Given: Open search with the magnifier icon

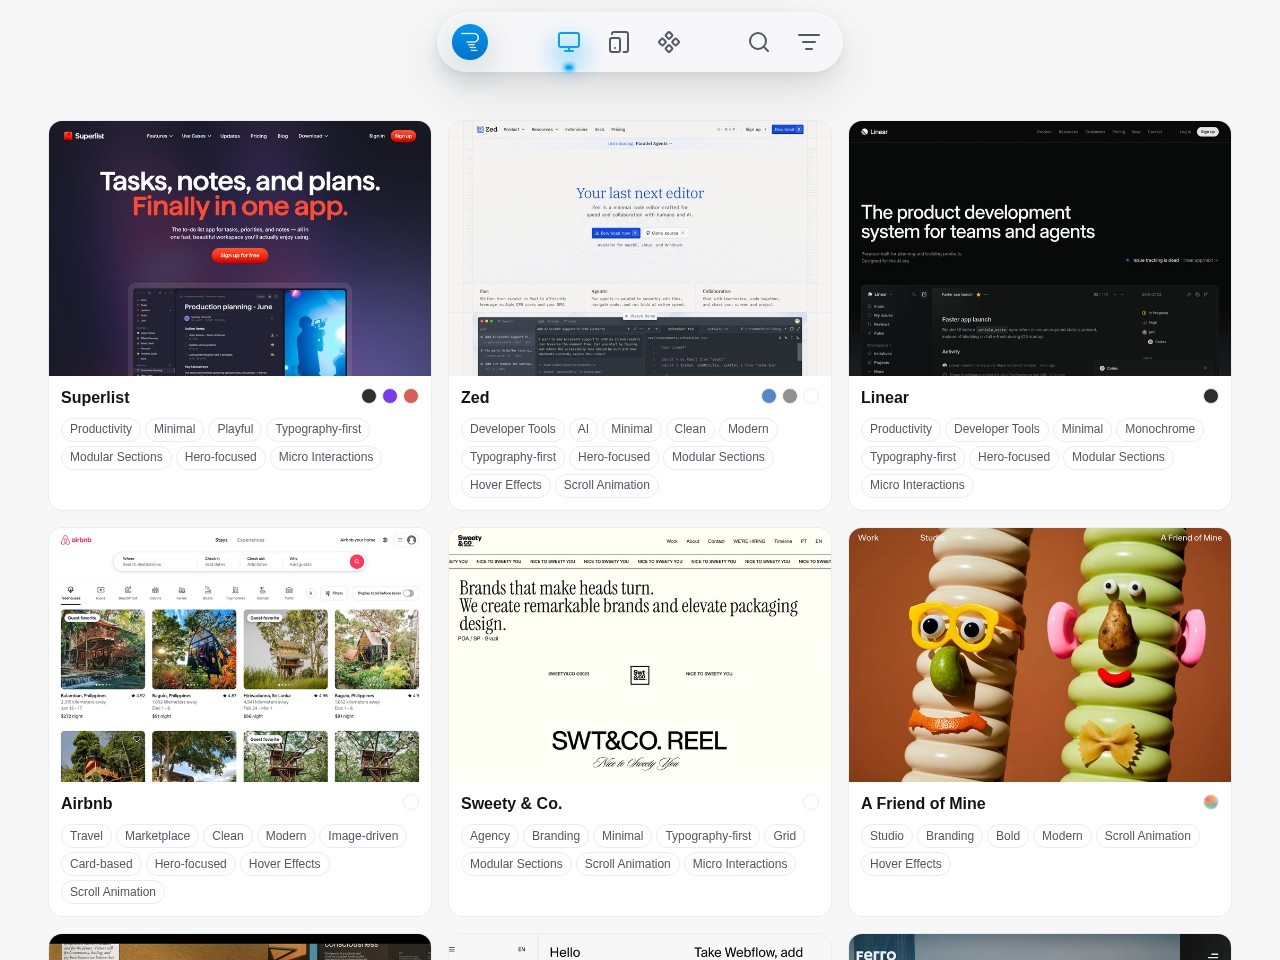Looking at the screenshot, I should point(759,42).
